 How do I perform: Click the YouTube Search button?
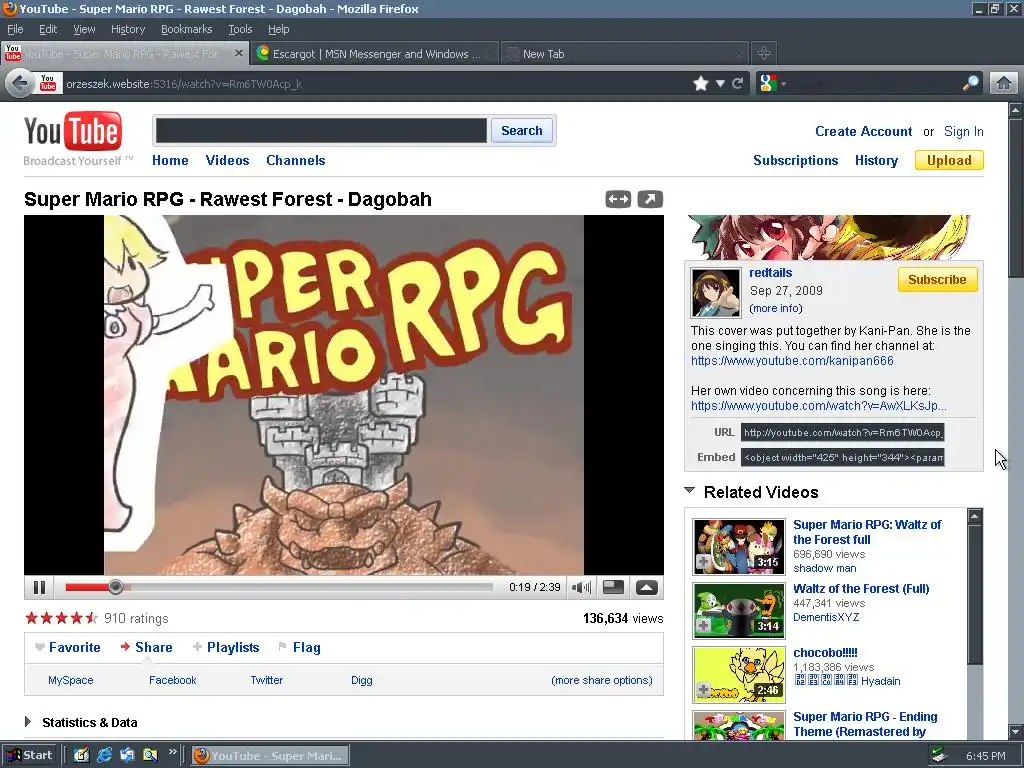tap(522, 131)
